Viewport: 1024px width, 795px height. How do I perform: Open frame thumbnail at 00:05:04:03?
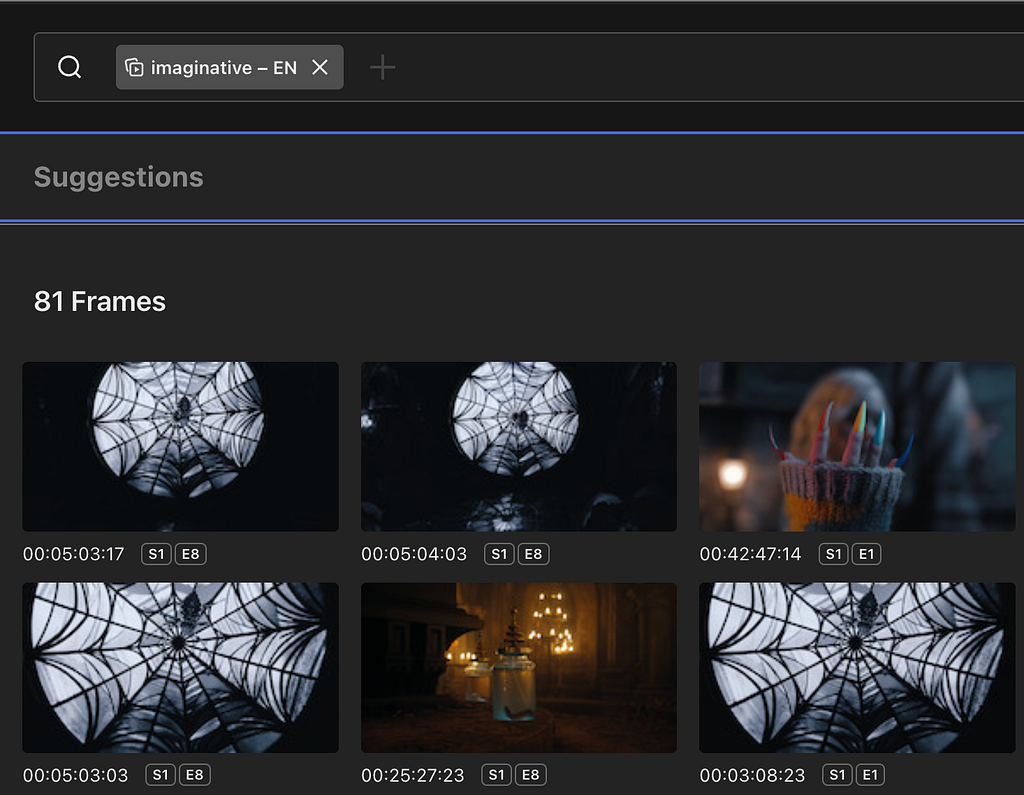519,447
